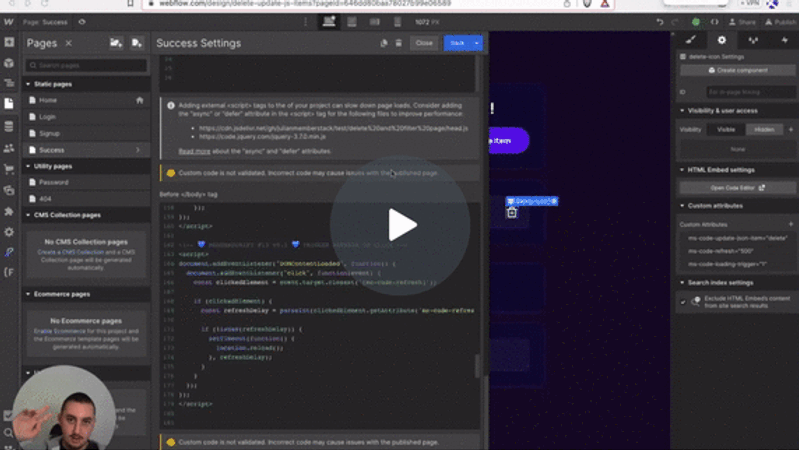Collapse Search index settings section
799x450 pixels.
pos(682,283)
